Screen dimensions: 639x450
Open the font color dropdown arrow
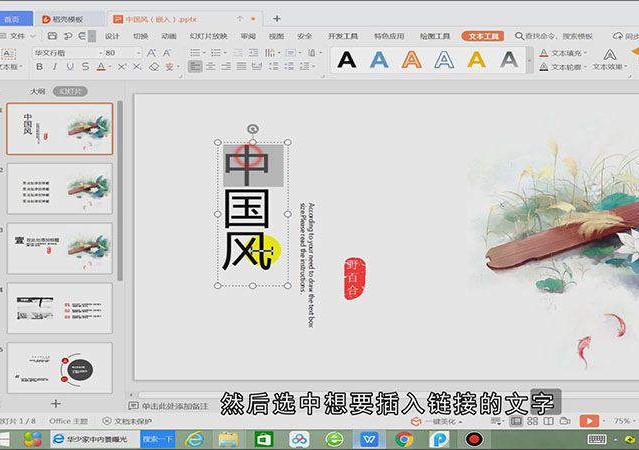110,67
